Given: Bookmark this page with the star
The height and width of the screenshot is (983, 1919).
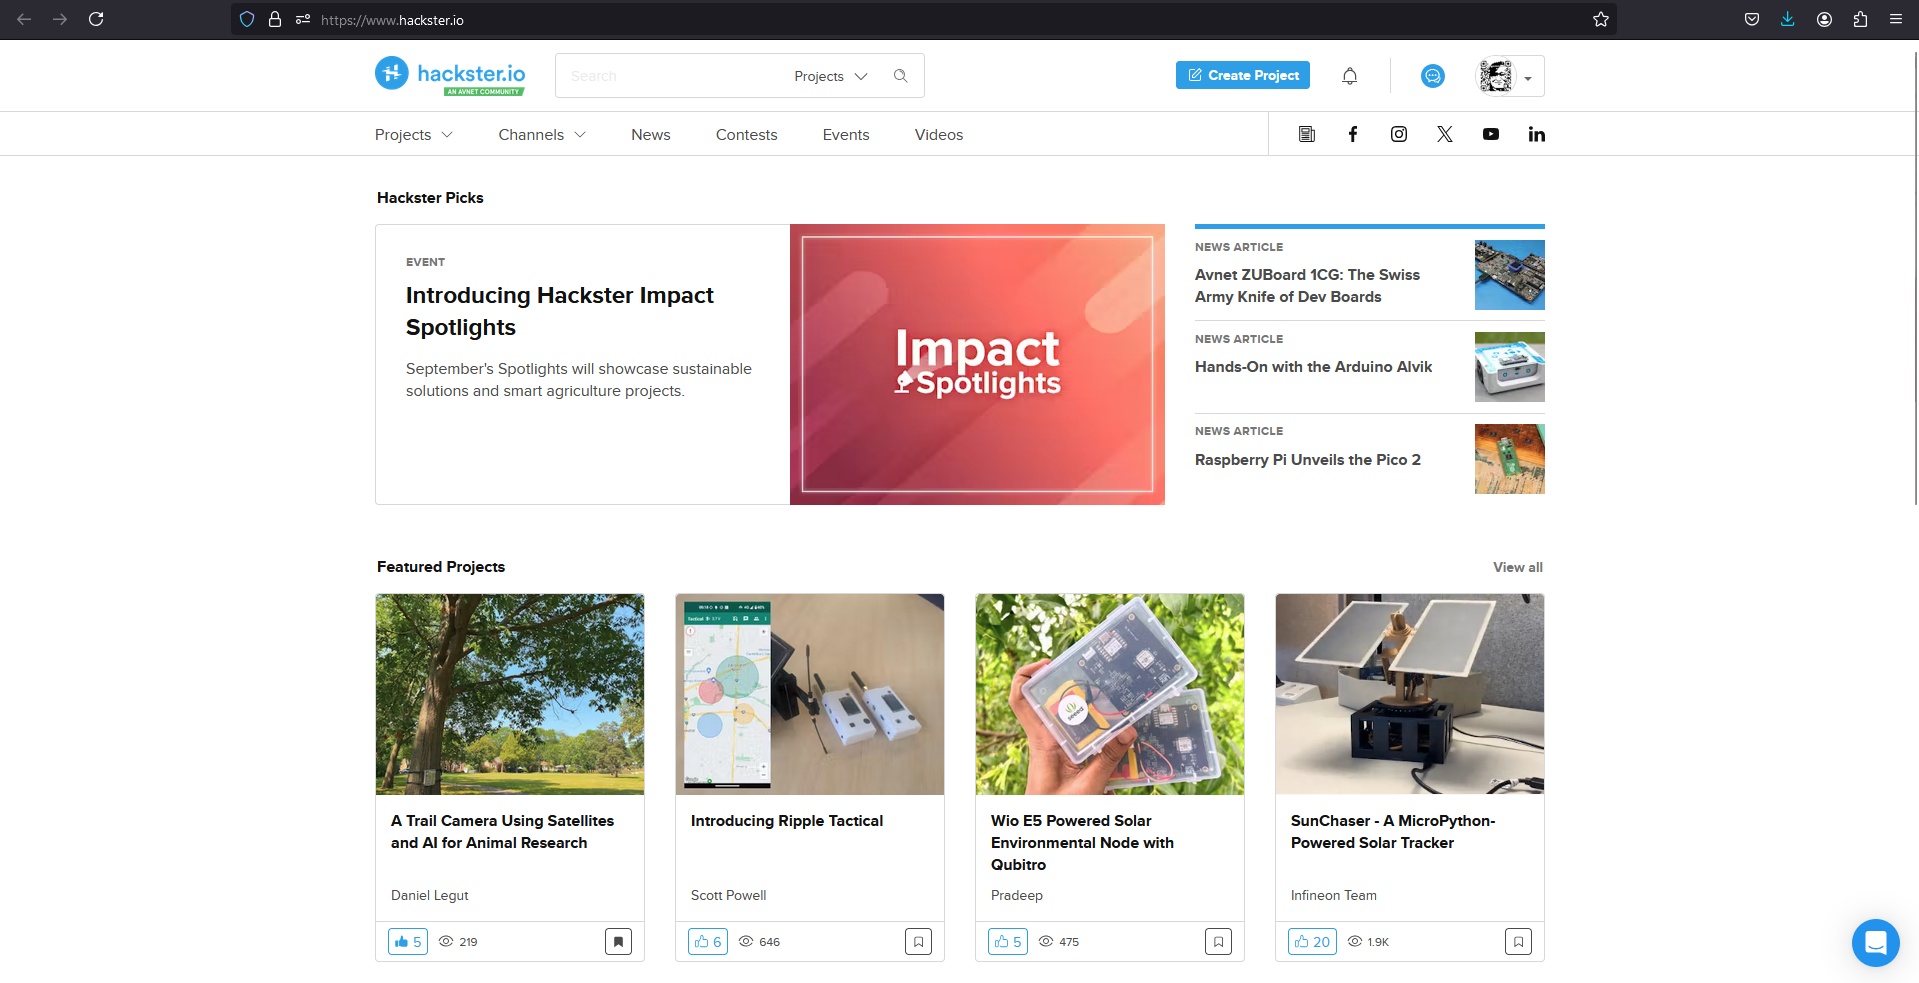Looking at the screenshot, I should (1601, 19).
